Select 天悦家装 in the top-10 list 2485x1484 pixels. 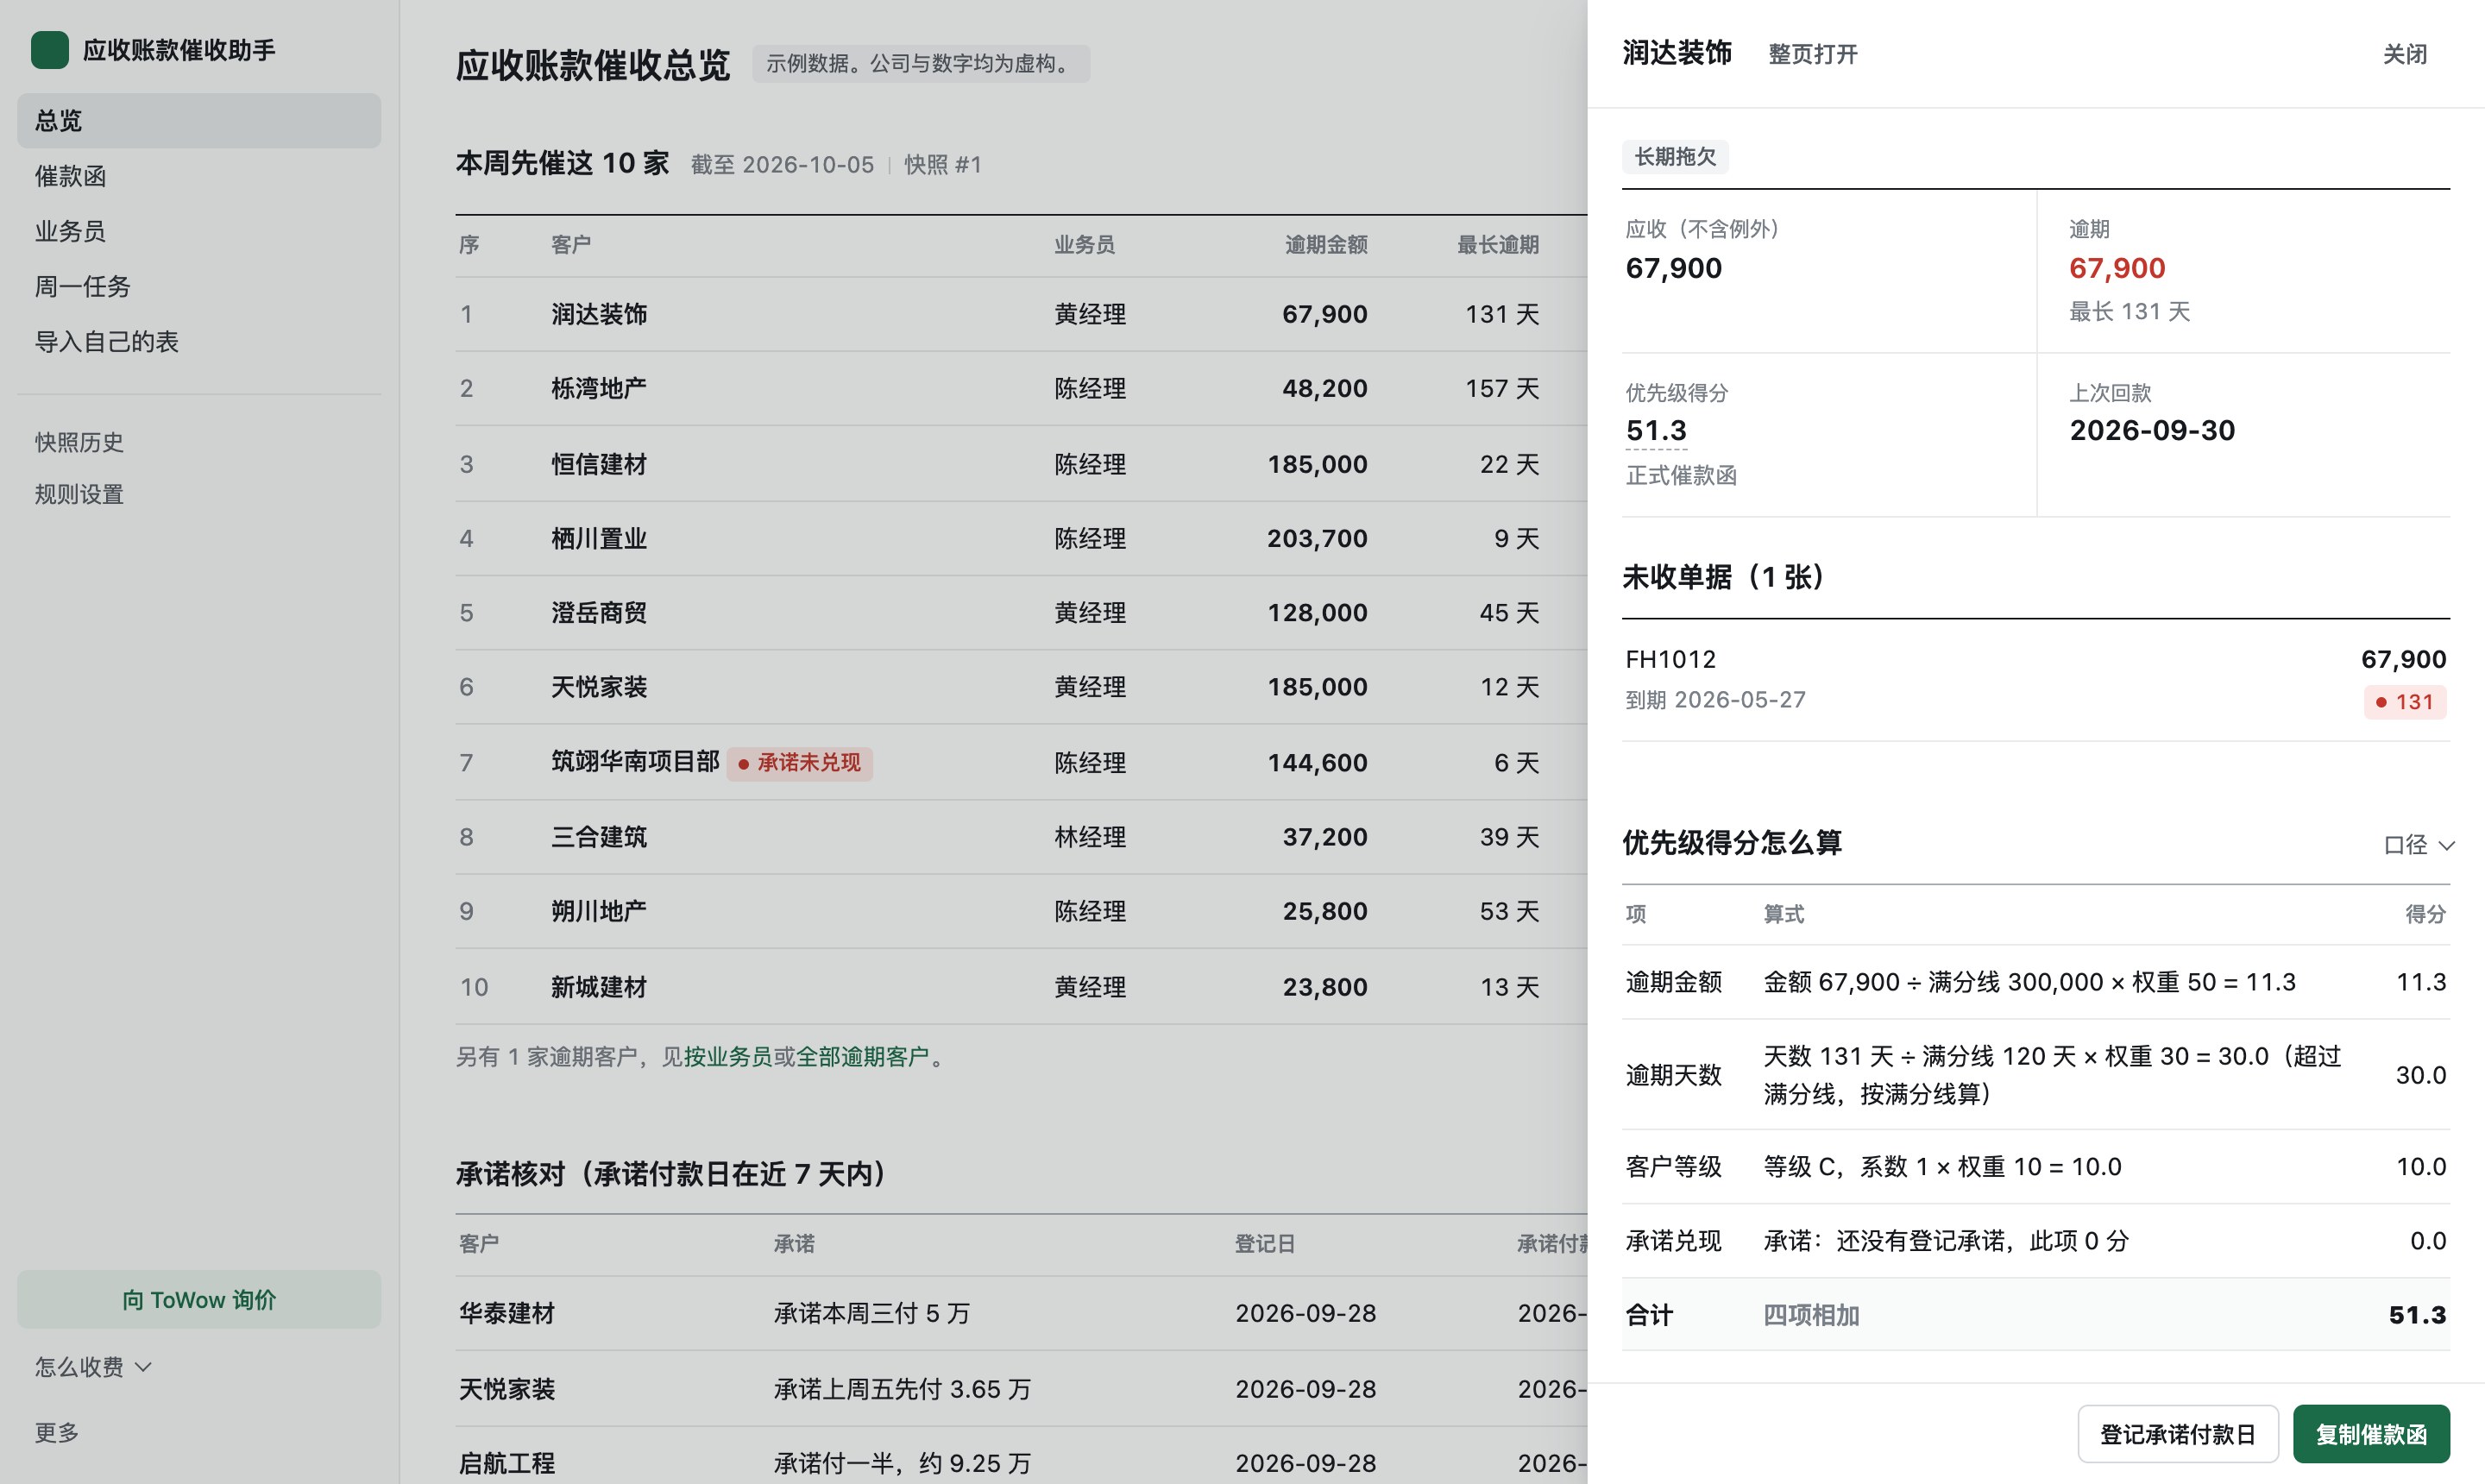1021,687
